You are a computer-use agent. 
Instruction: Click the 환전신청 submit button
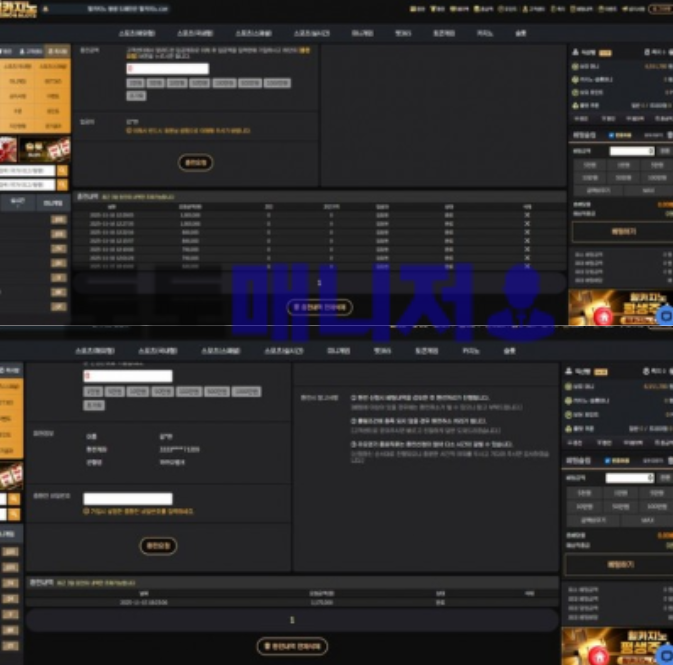tap(196, 162)
